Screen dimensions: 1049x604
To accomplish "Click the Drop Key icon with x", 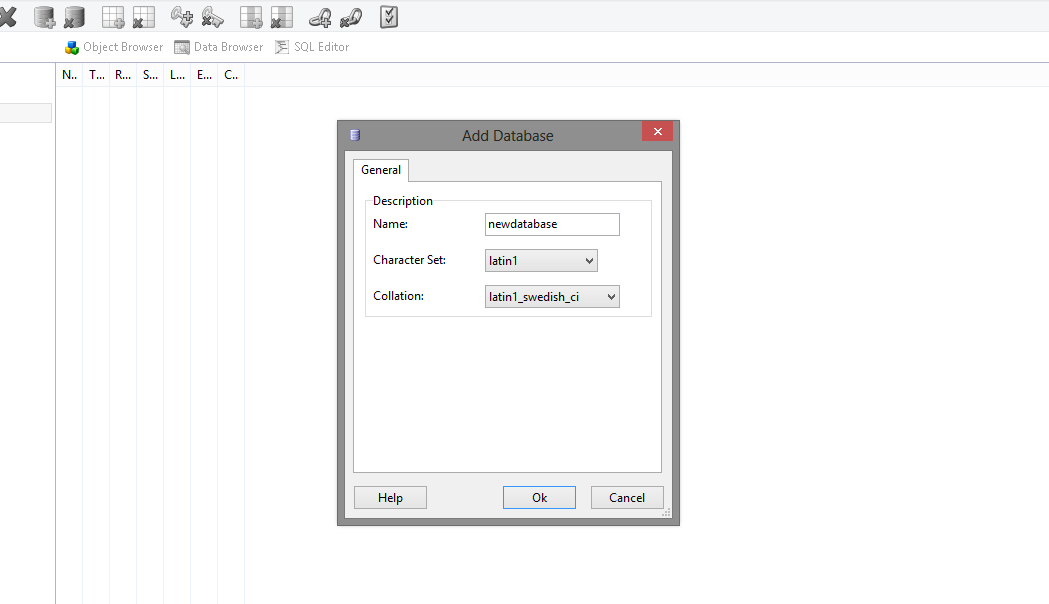I will [x=212, y=17].
